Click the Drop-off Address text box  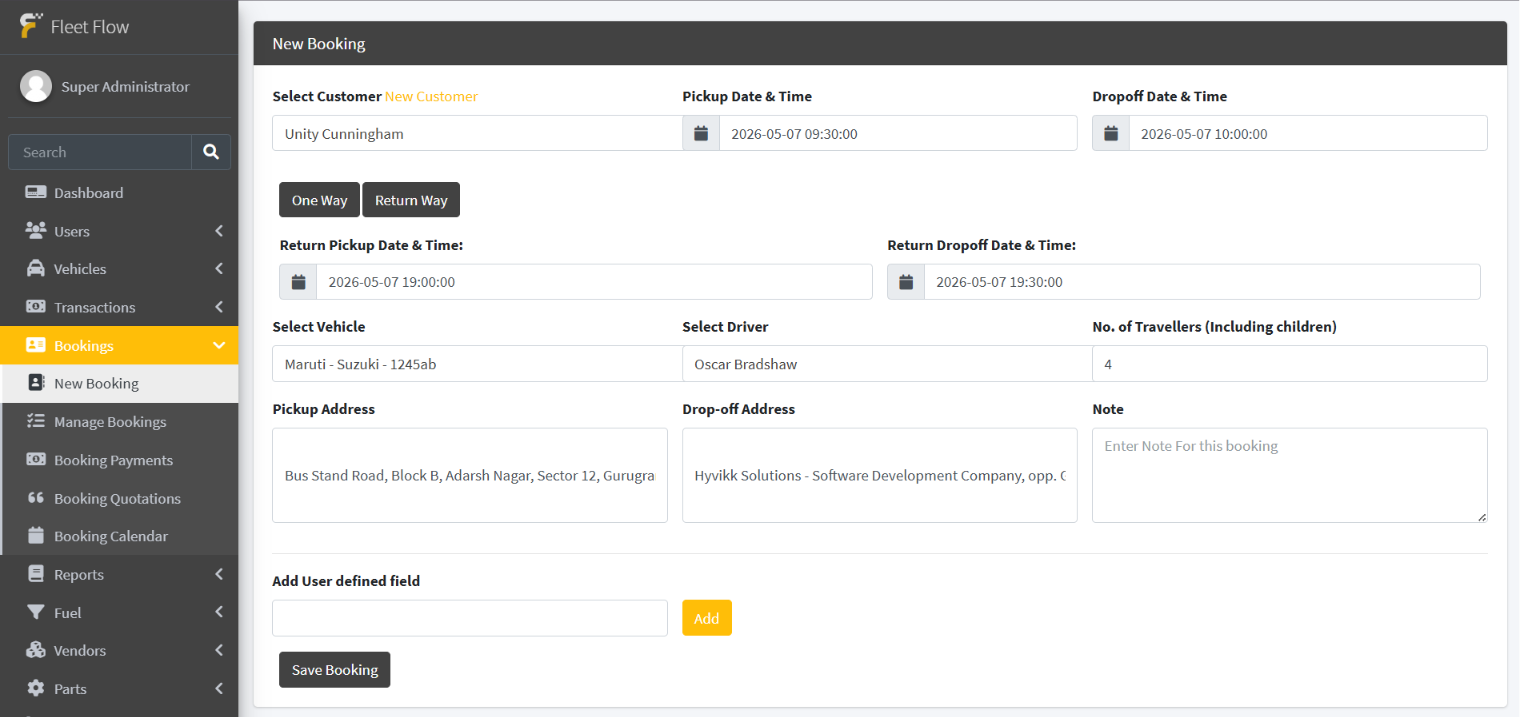pyautogui.click(x=880, y=475)
